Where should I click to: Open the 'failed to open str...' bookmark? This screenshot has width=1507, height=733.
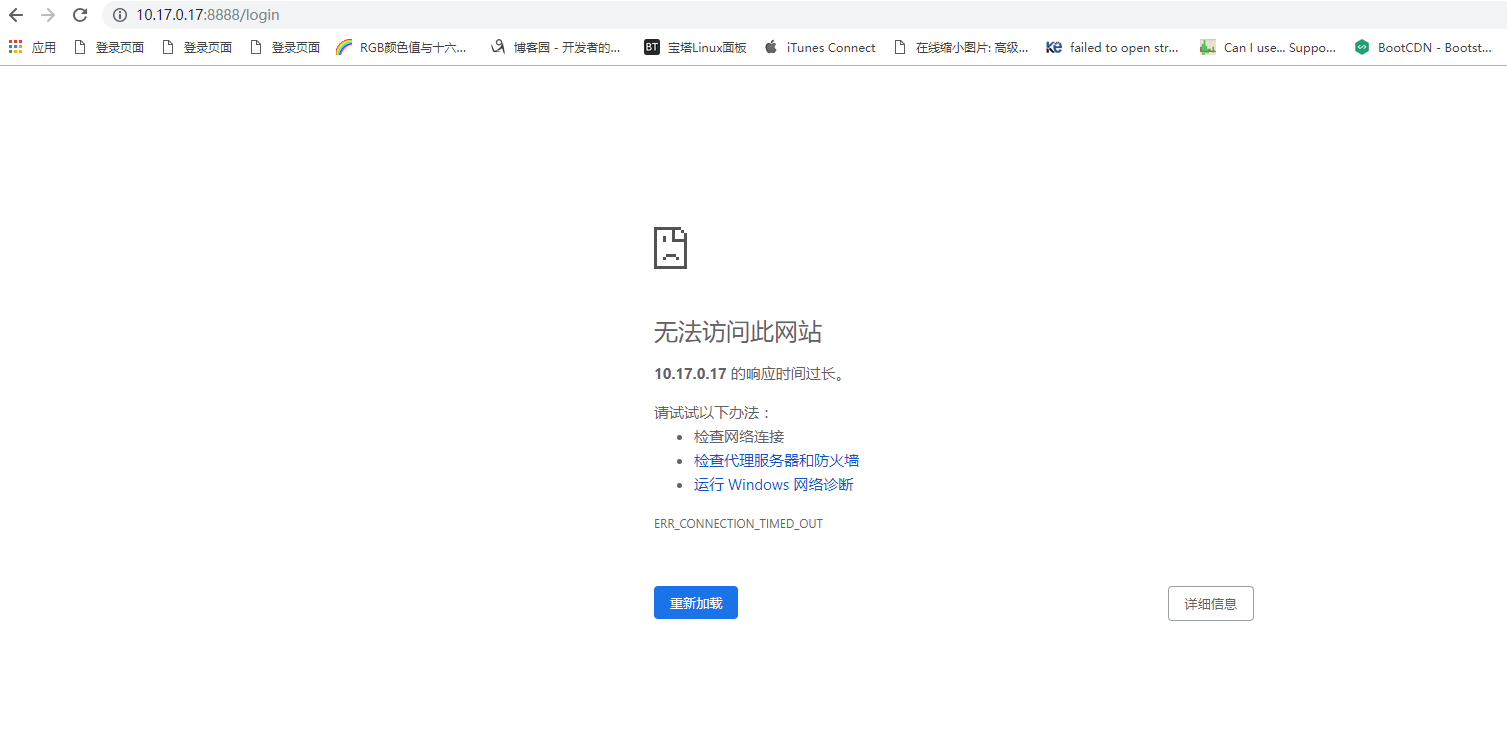[x=1112, y=47]
